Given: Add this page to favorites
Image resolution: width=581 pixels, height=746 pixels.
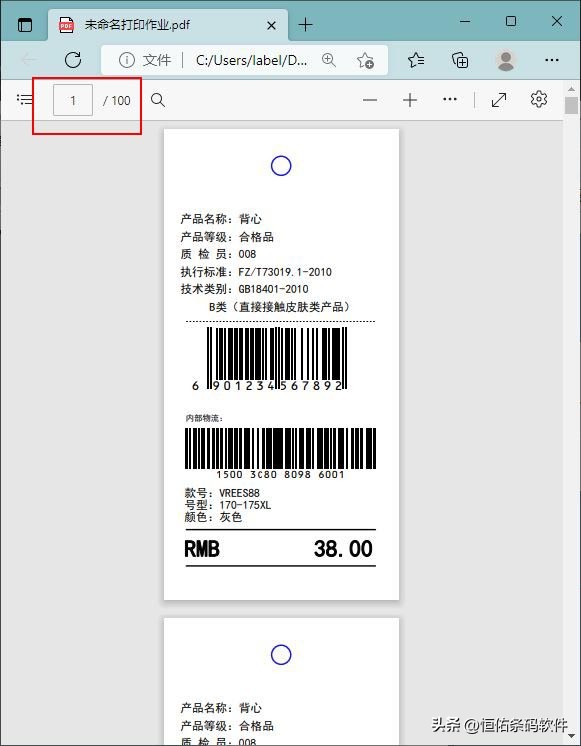Looking at the screenshot, I should pos(365,60).
